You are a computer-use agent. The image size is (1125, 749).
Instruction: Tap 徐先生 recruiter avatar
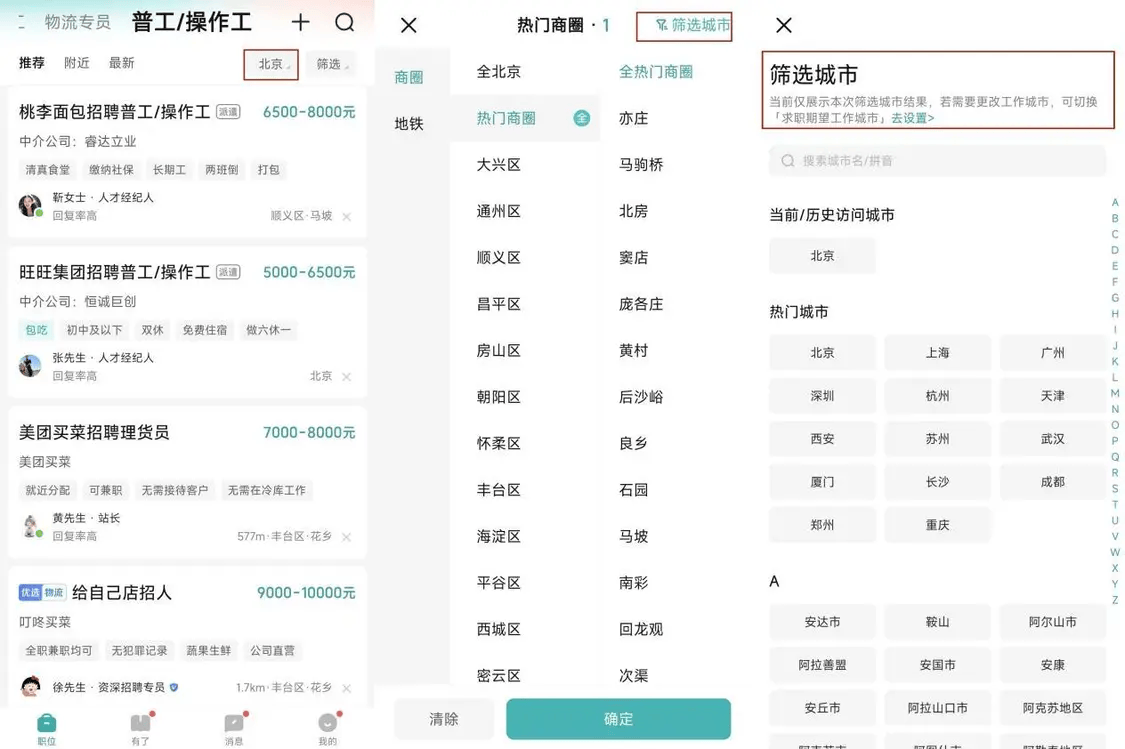[30, 687]
